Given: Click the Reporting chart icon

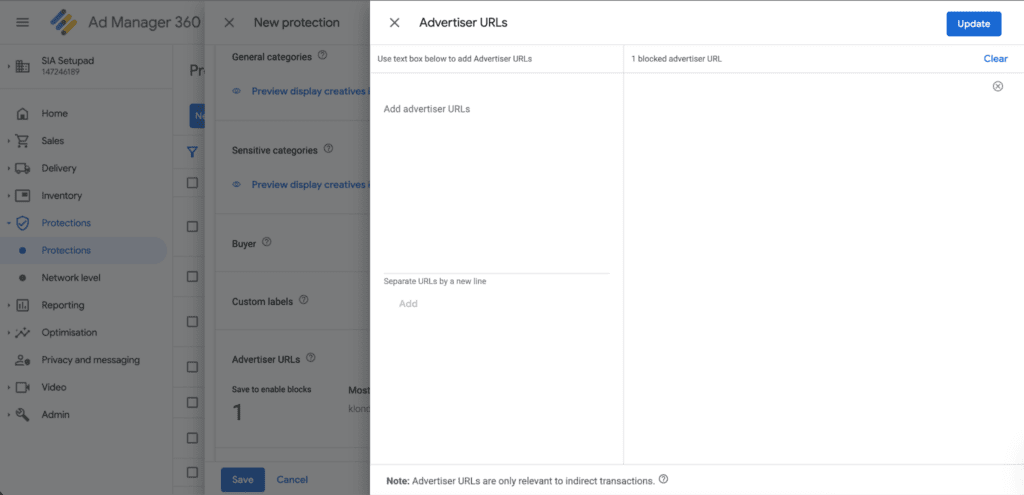Looking at the screenshot, I should [x=23, y=305].
